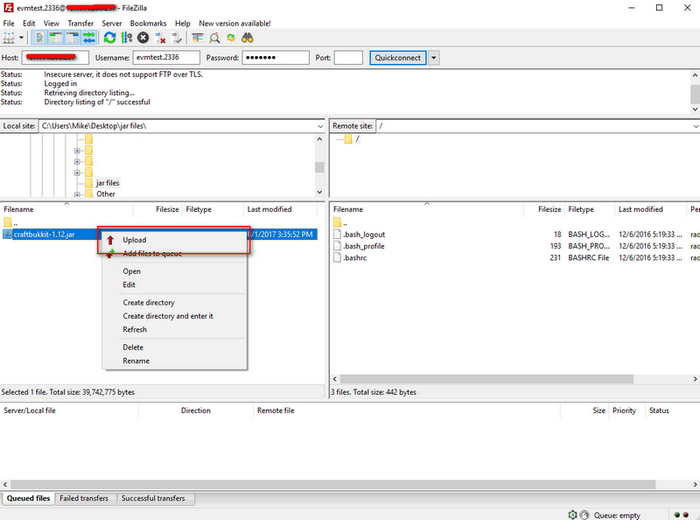Open New version available! menu
Viewport: 700px width, 520px height.
tap(235, 23)
